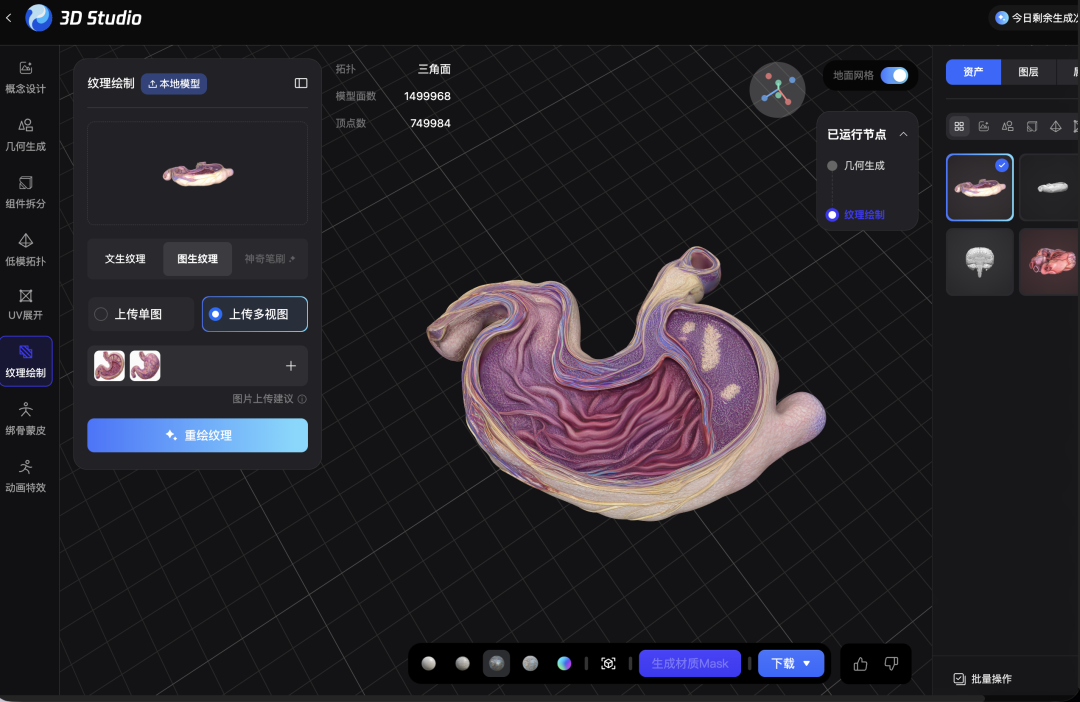Toggle the 地面网格 switch
This screenshot has height=702, width=1080.
tap(895, 76)
